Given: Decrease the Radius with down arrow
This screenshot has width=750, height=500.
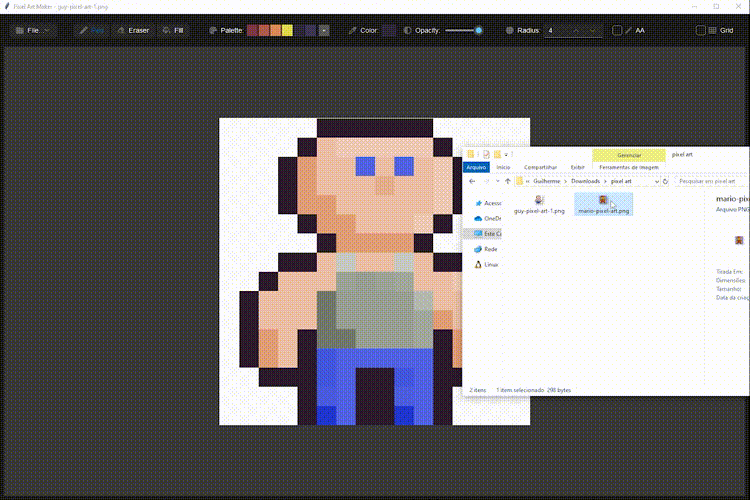Looking at the screenshot, I should (x=593, y=30).
